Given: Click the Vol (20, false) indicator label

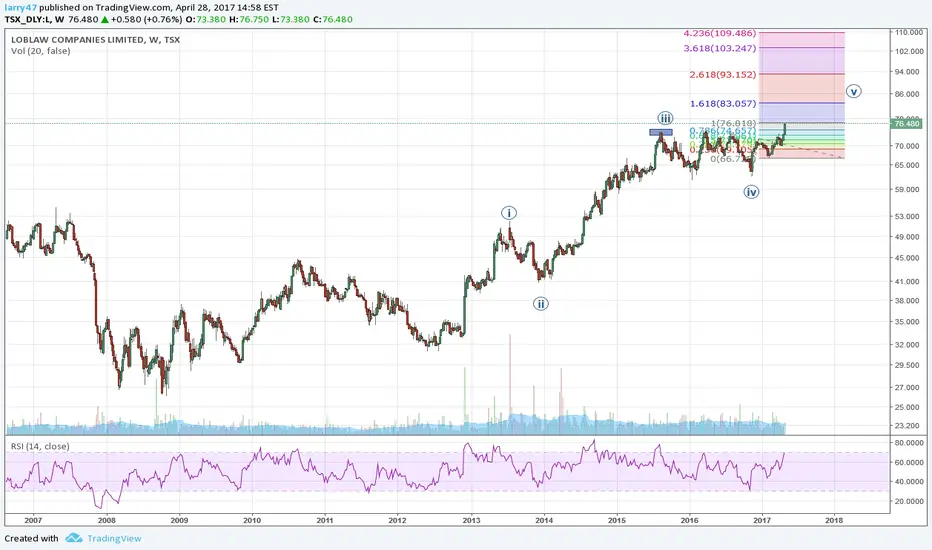Looking at the screenshot, I should (x=40, y=51).
